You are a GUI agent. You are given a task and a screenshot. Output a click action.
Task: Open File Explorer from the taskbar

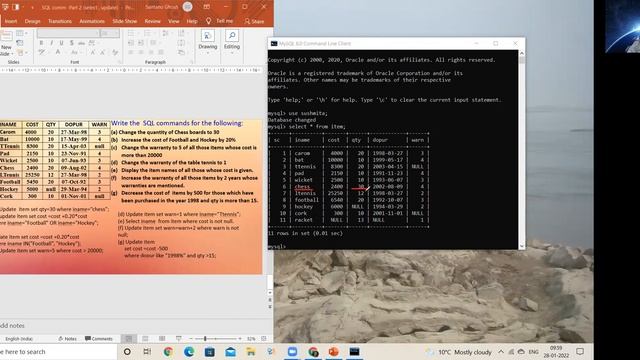tap(251, 352)
